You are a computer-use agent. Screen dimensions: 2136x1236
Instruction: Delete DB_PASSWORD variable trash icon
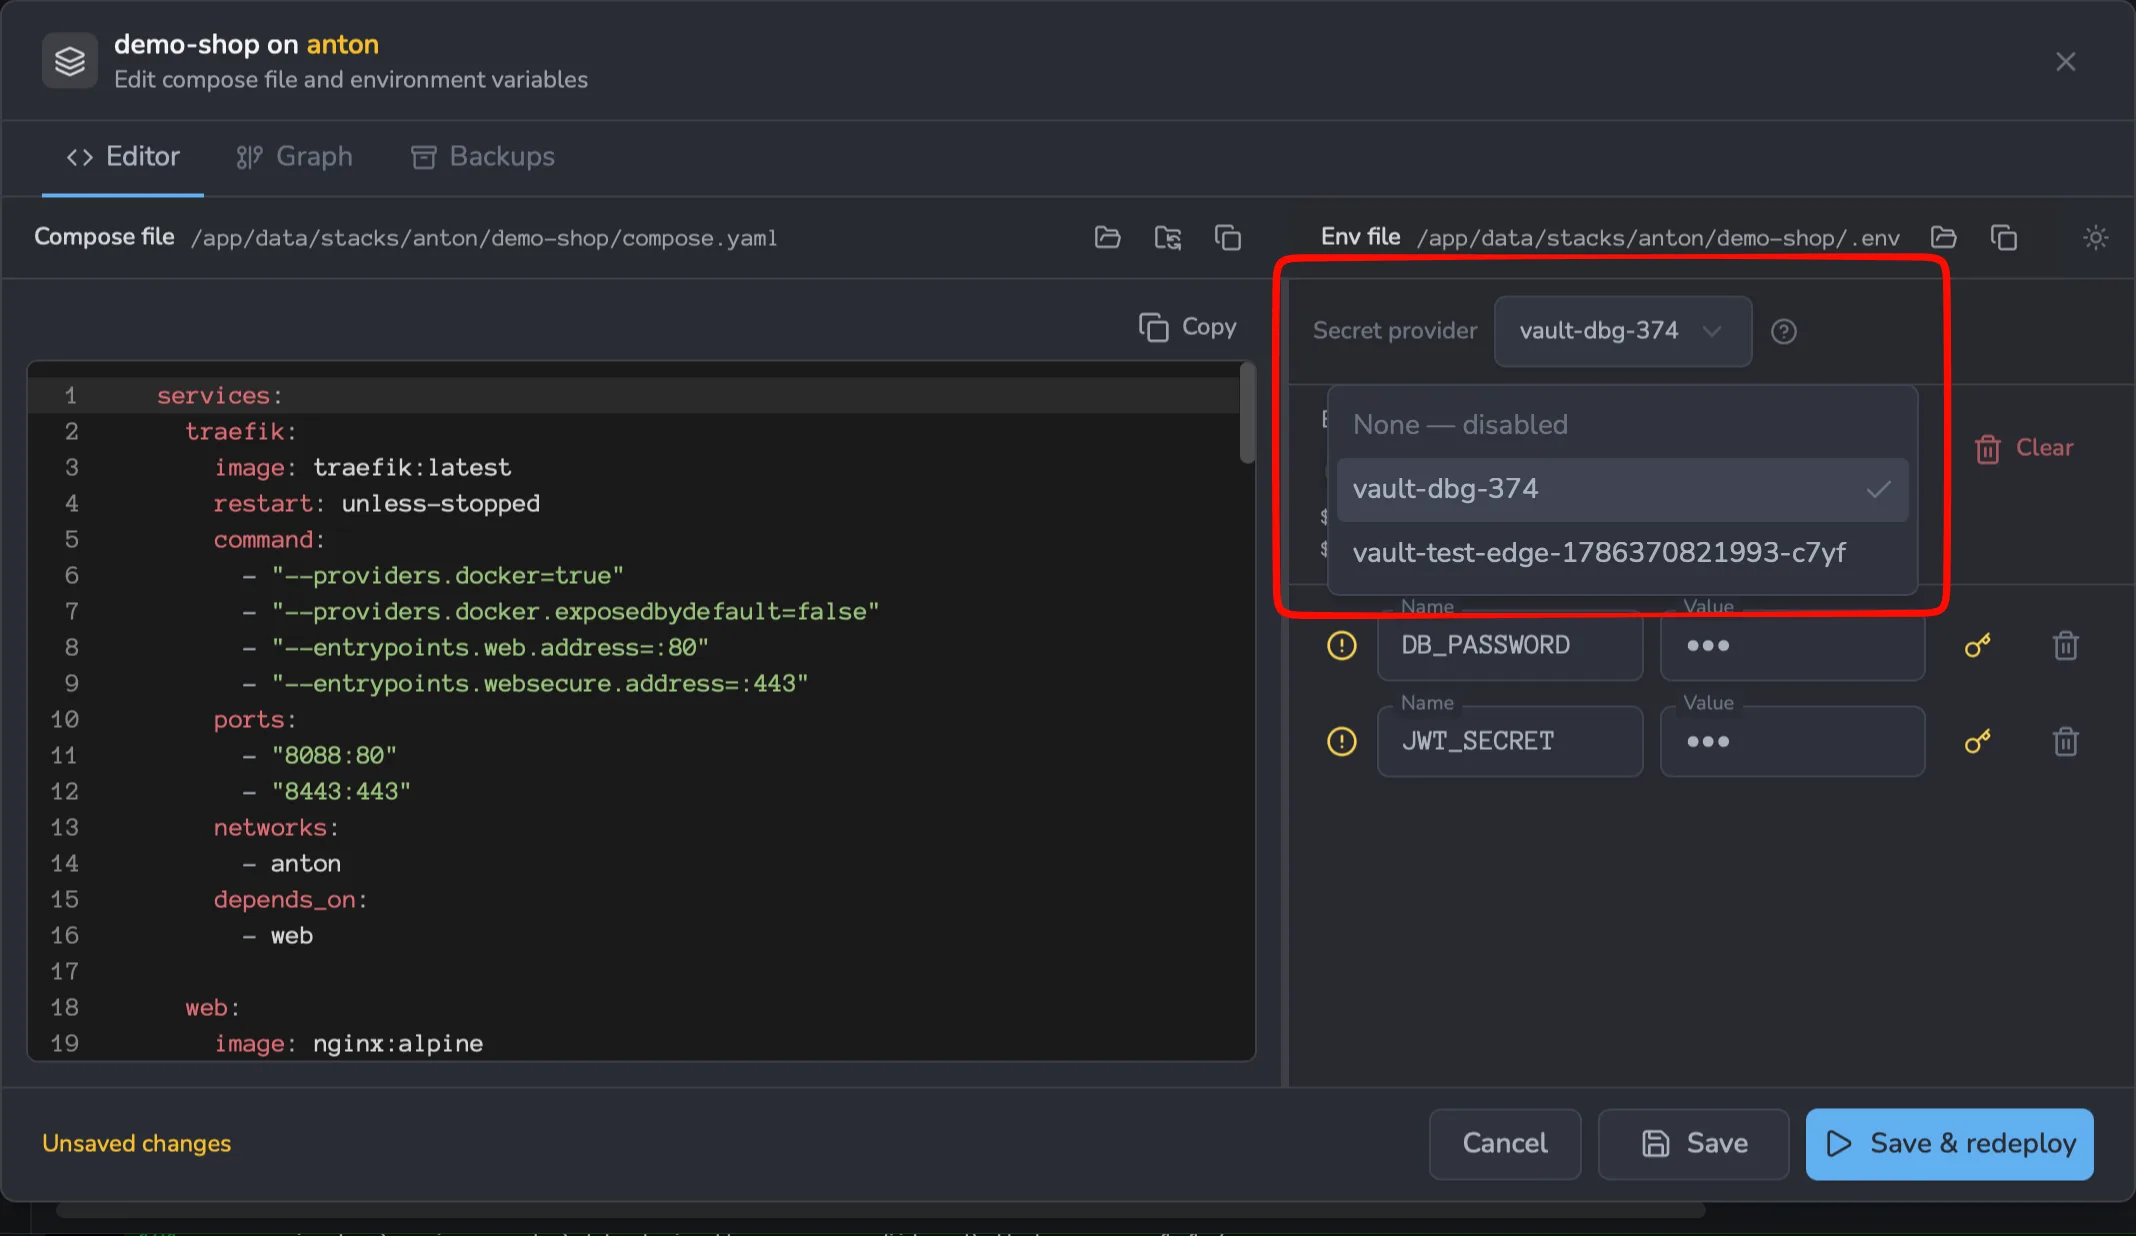(2065, 646)
